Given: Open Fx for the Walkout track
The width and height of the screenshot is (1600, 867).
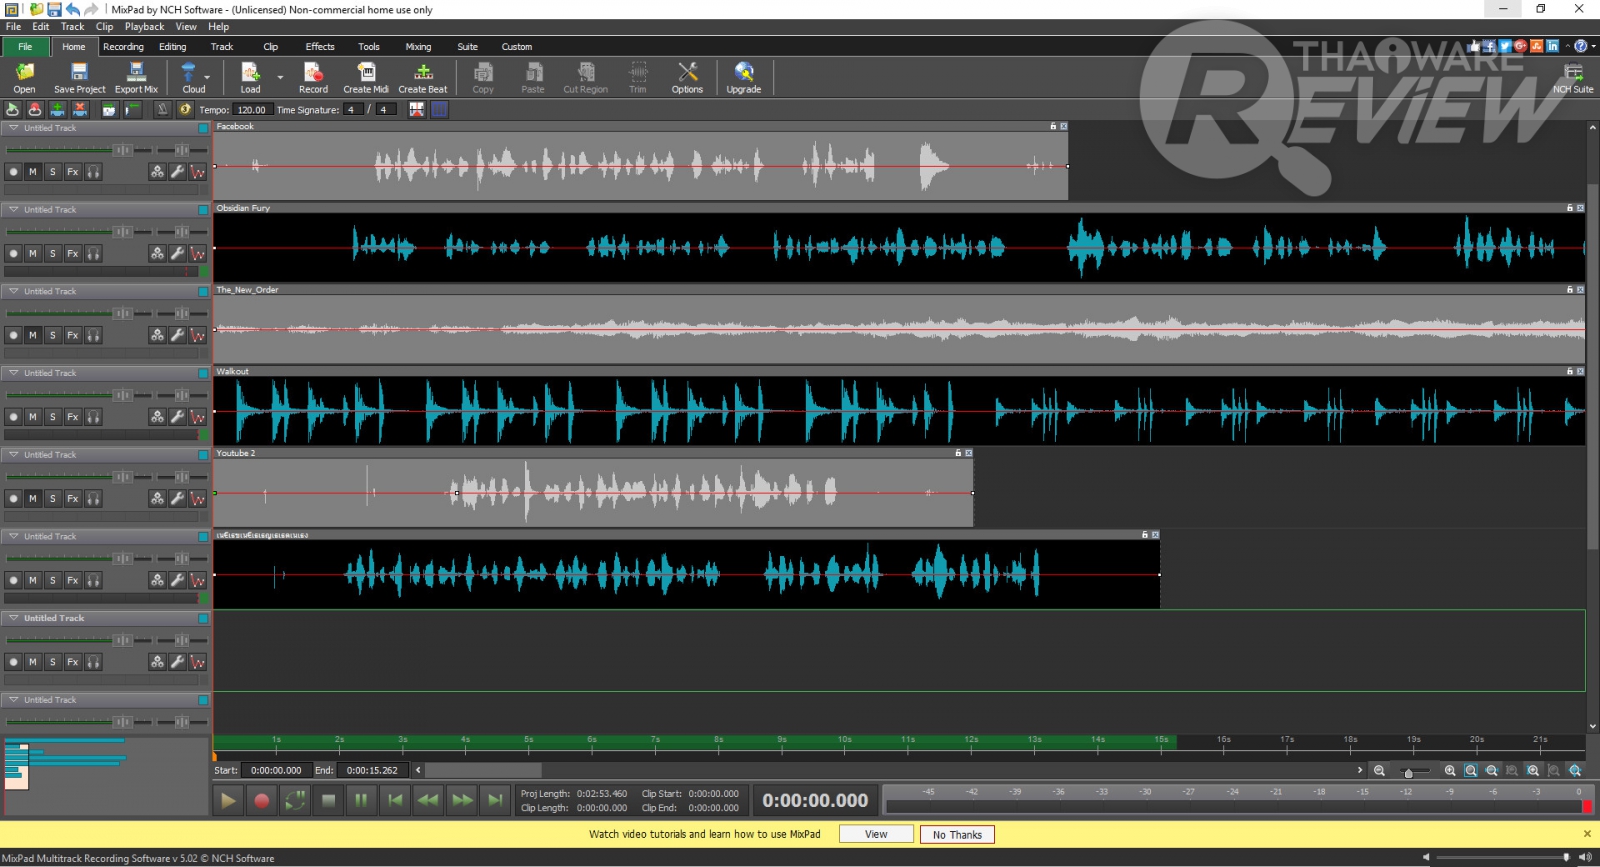Looking at the screenshot, I should pyautogui.click(x=73, y=417).
